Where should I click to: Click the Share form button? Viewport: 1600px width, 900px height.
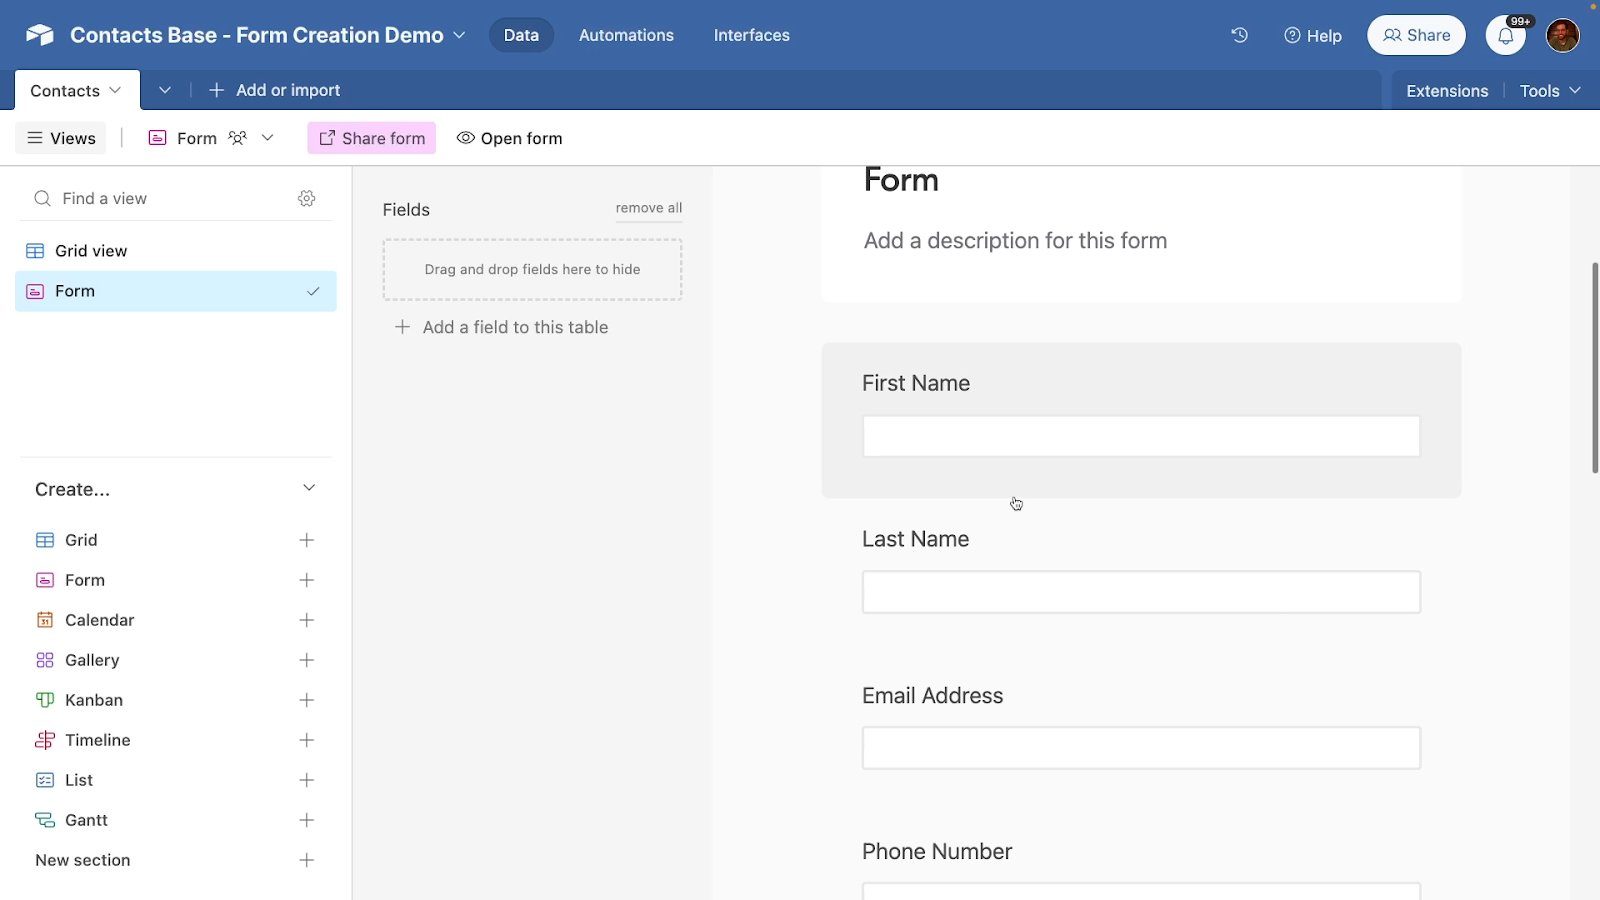pos(372,138)
